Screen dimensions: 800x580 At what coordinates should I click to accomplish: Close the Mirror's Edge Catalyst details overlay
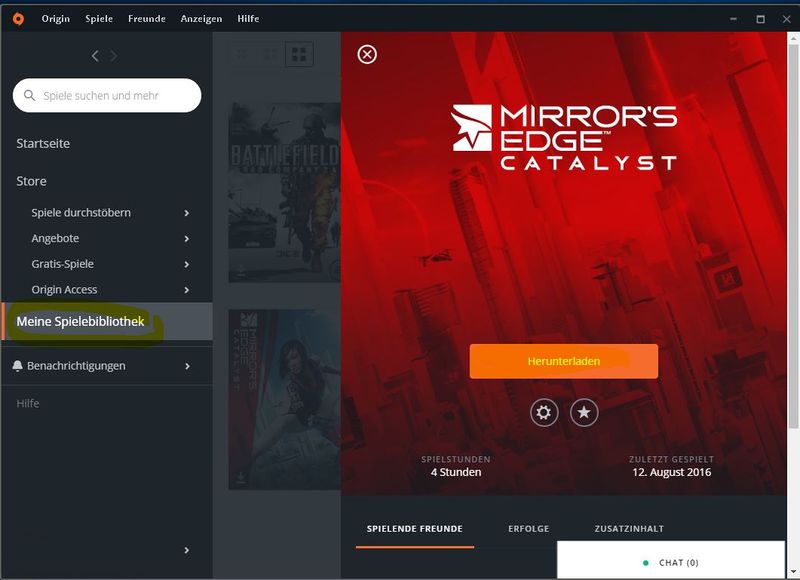point(367,54)
